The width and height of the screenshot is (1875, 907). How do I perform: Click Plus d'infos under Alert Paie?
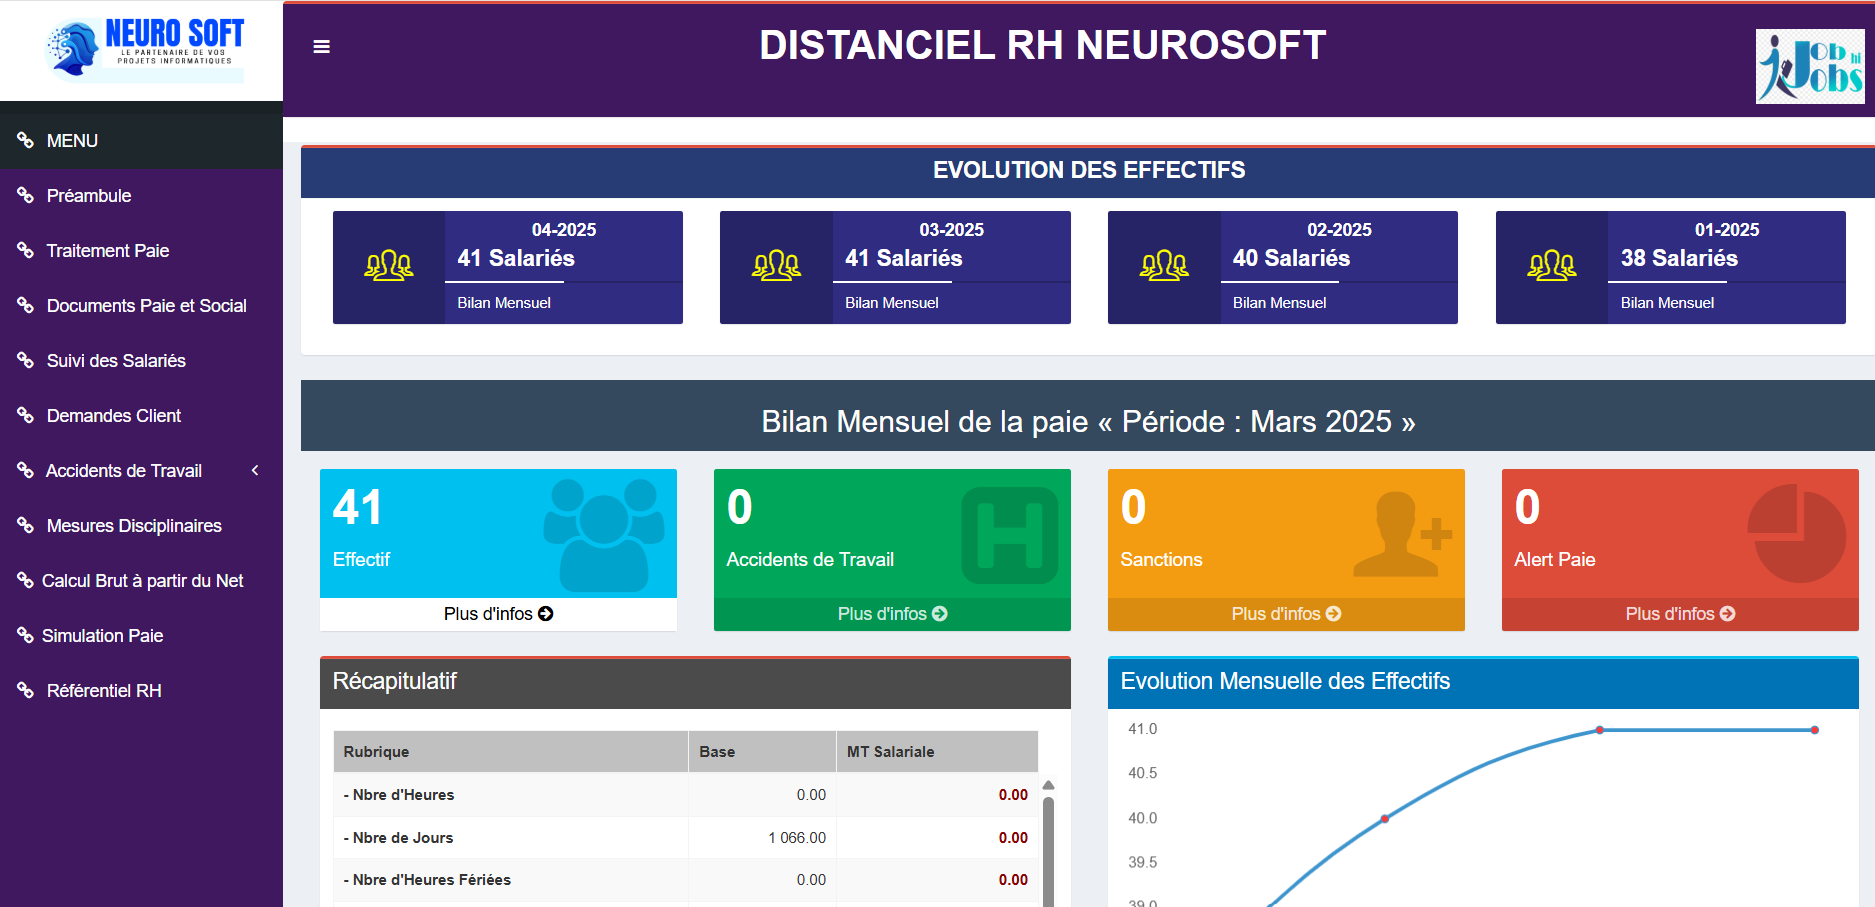pyautogui.click(x=1680, y=614)
